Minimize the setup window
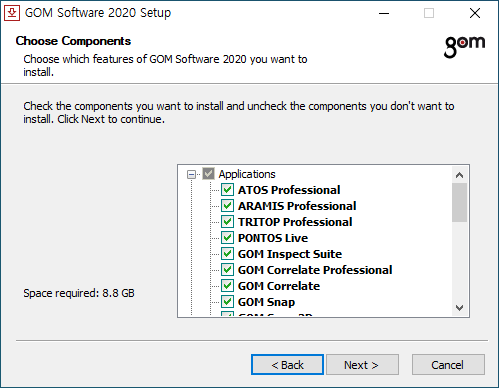The image size is (499, 388). pyautogui.click(x=384, y=13)
